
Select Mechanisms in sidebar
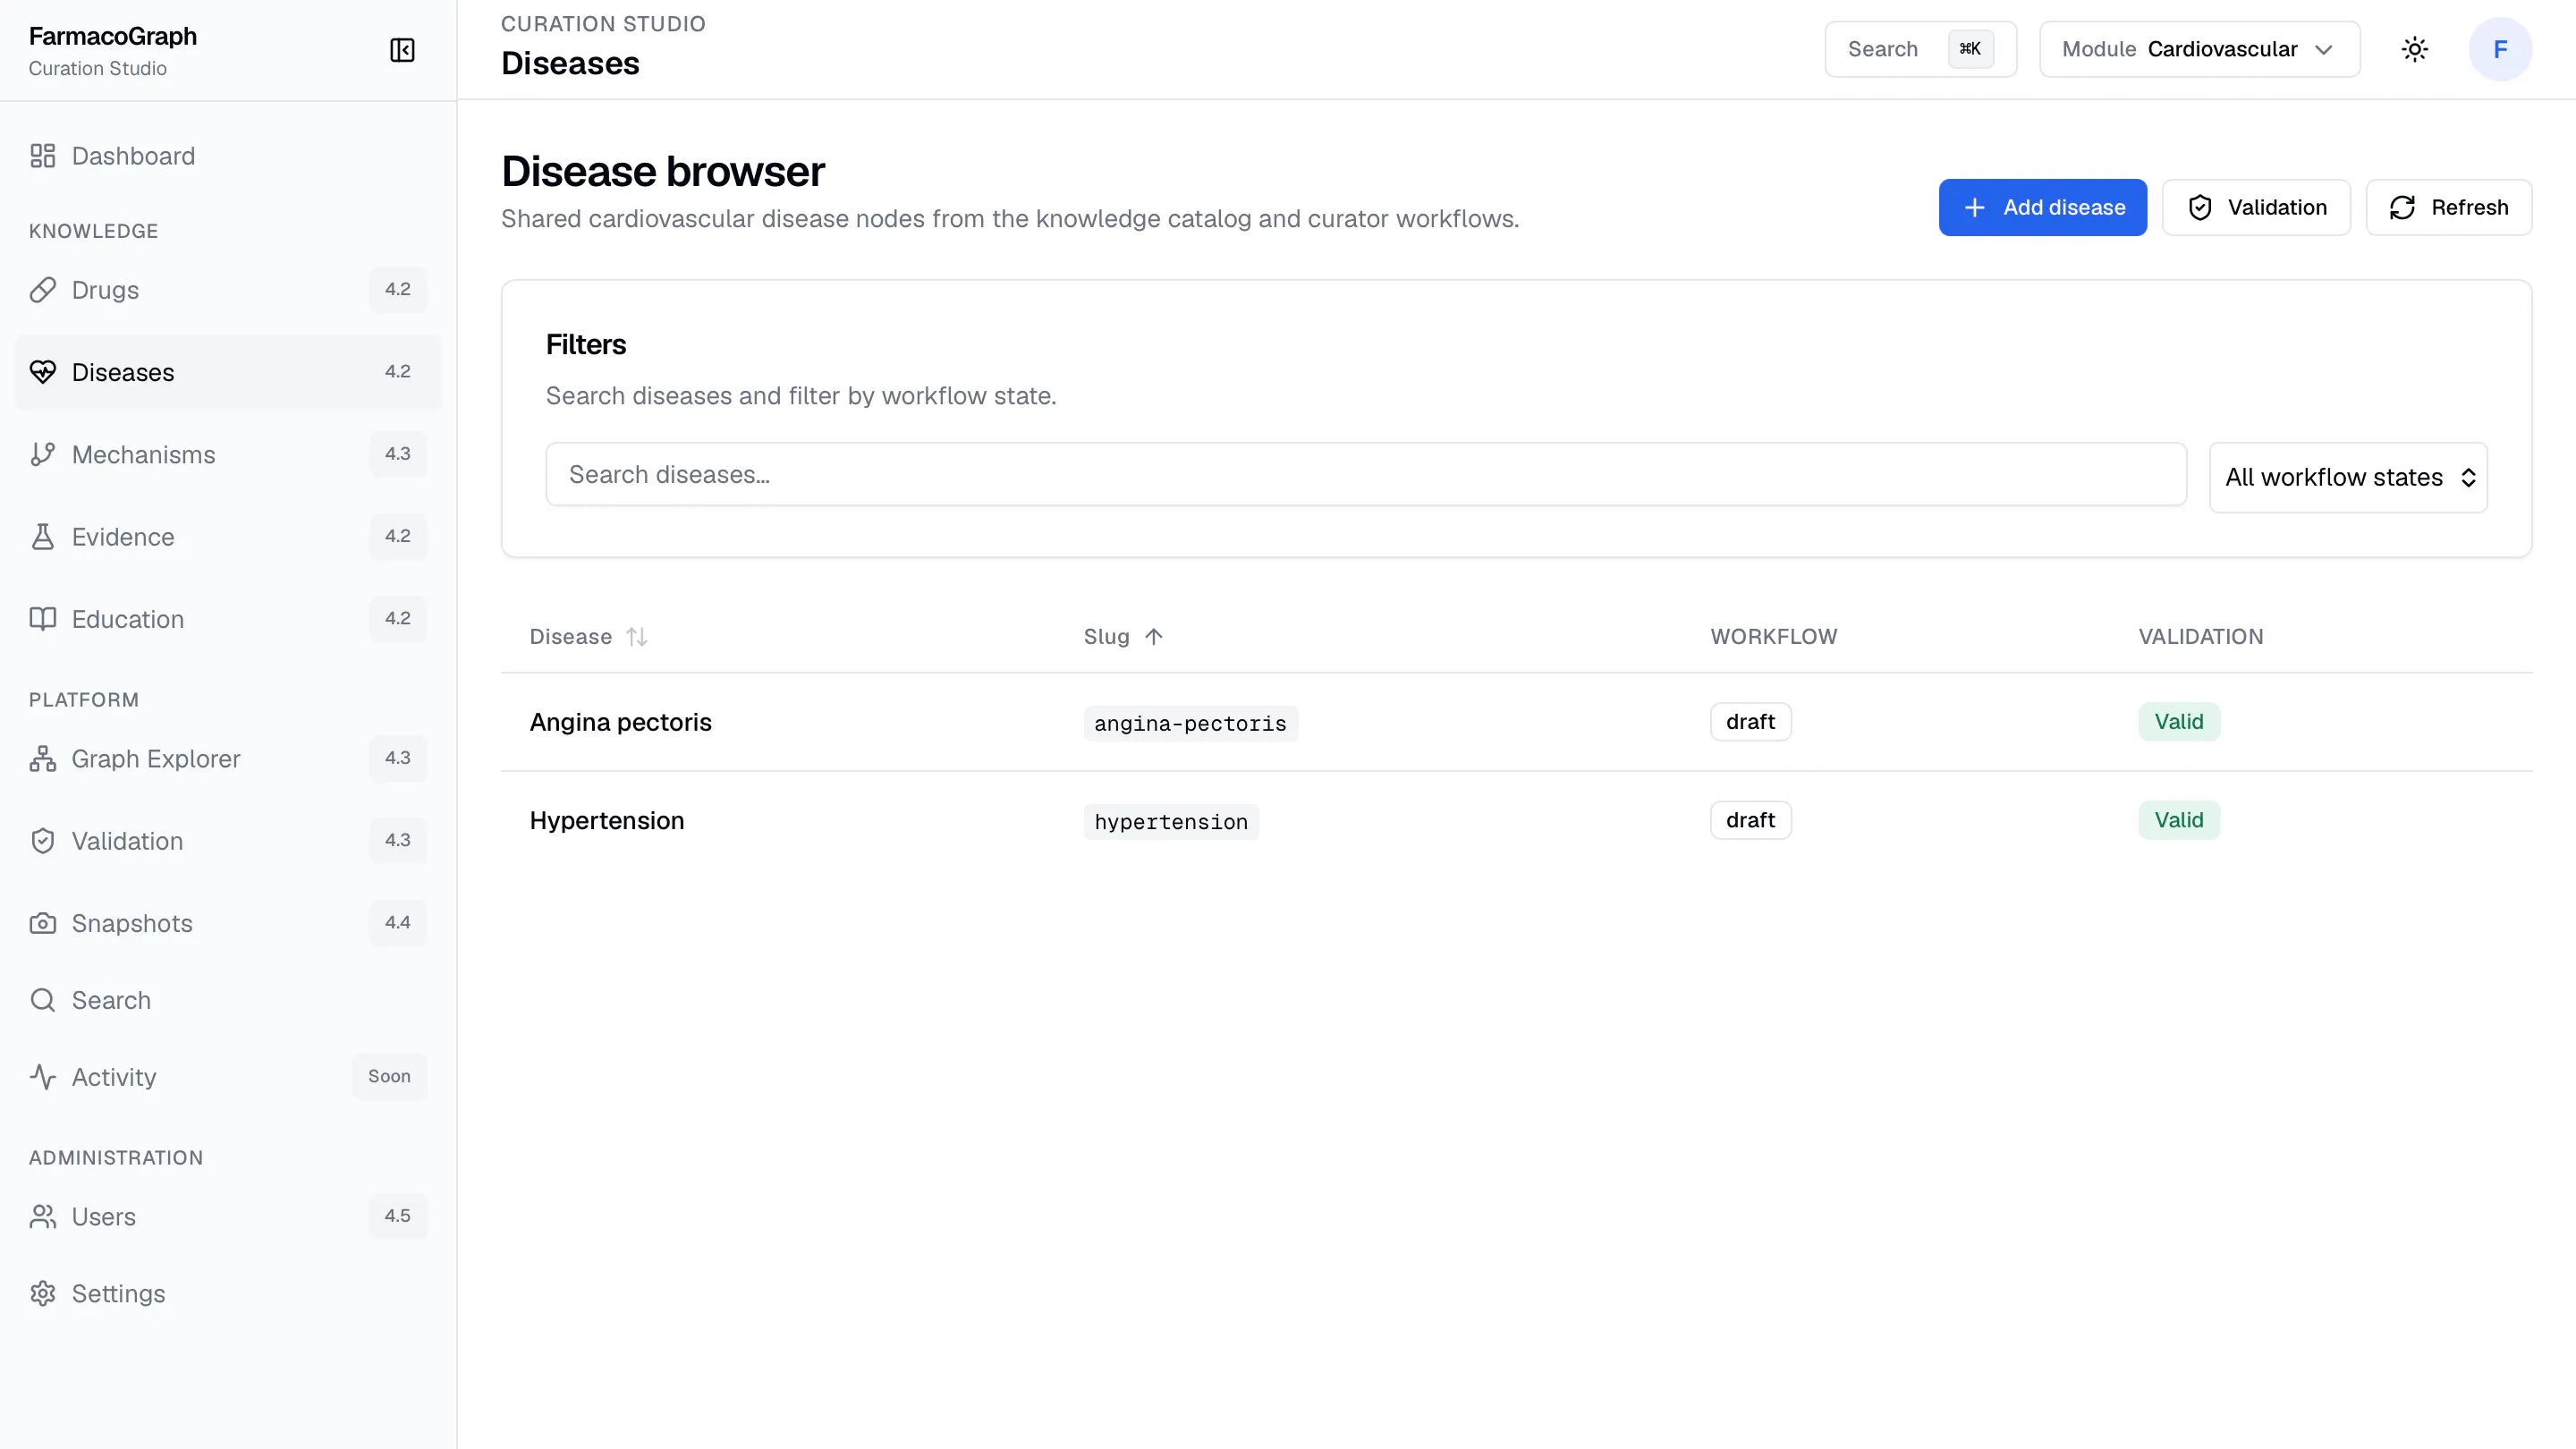228,454
